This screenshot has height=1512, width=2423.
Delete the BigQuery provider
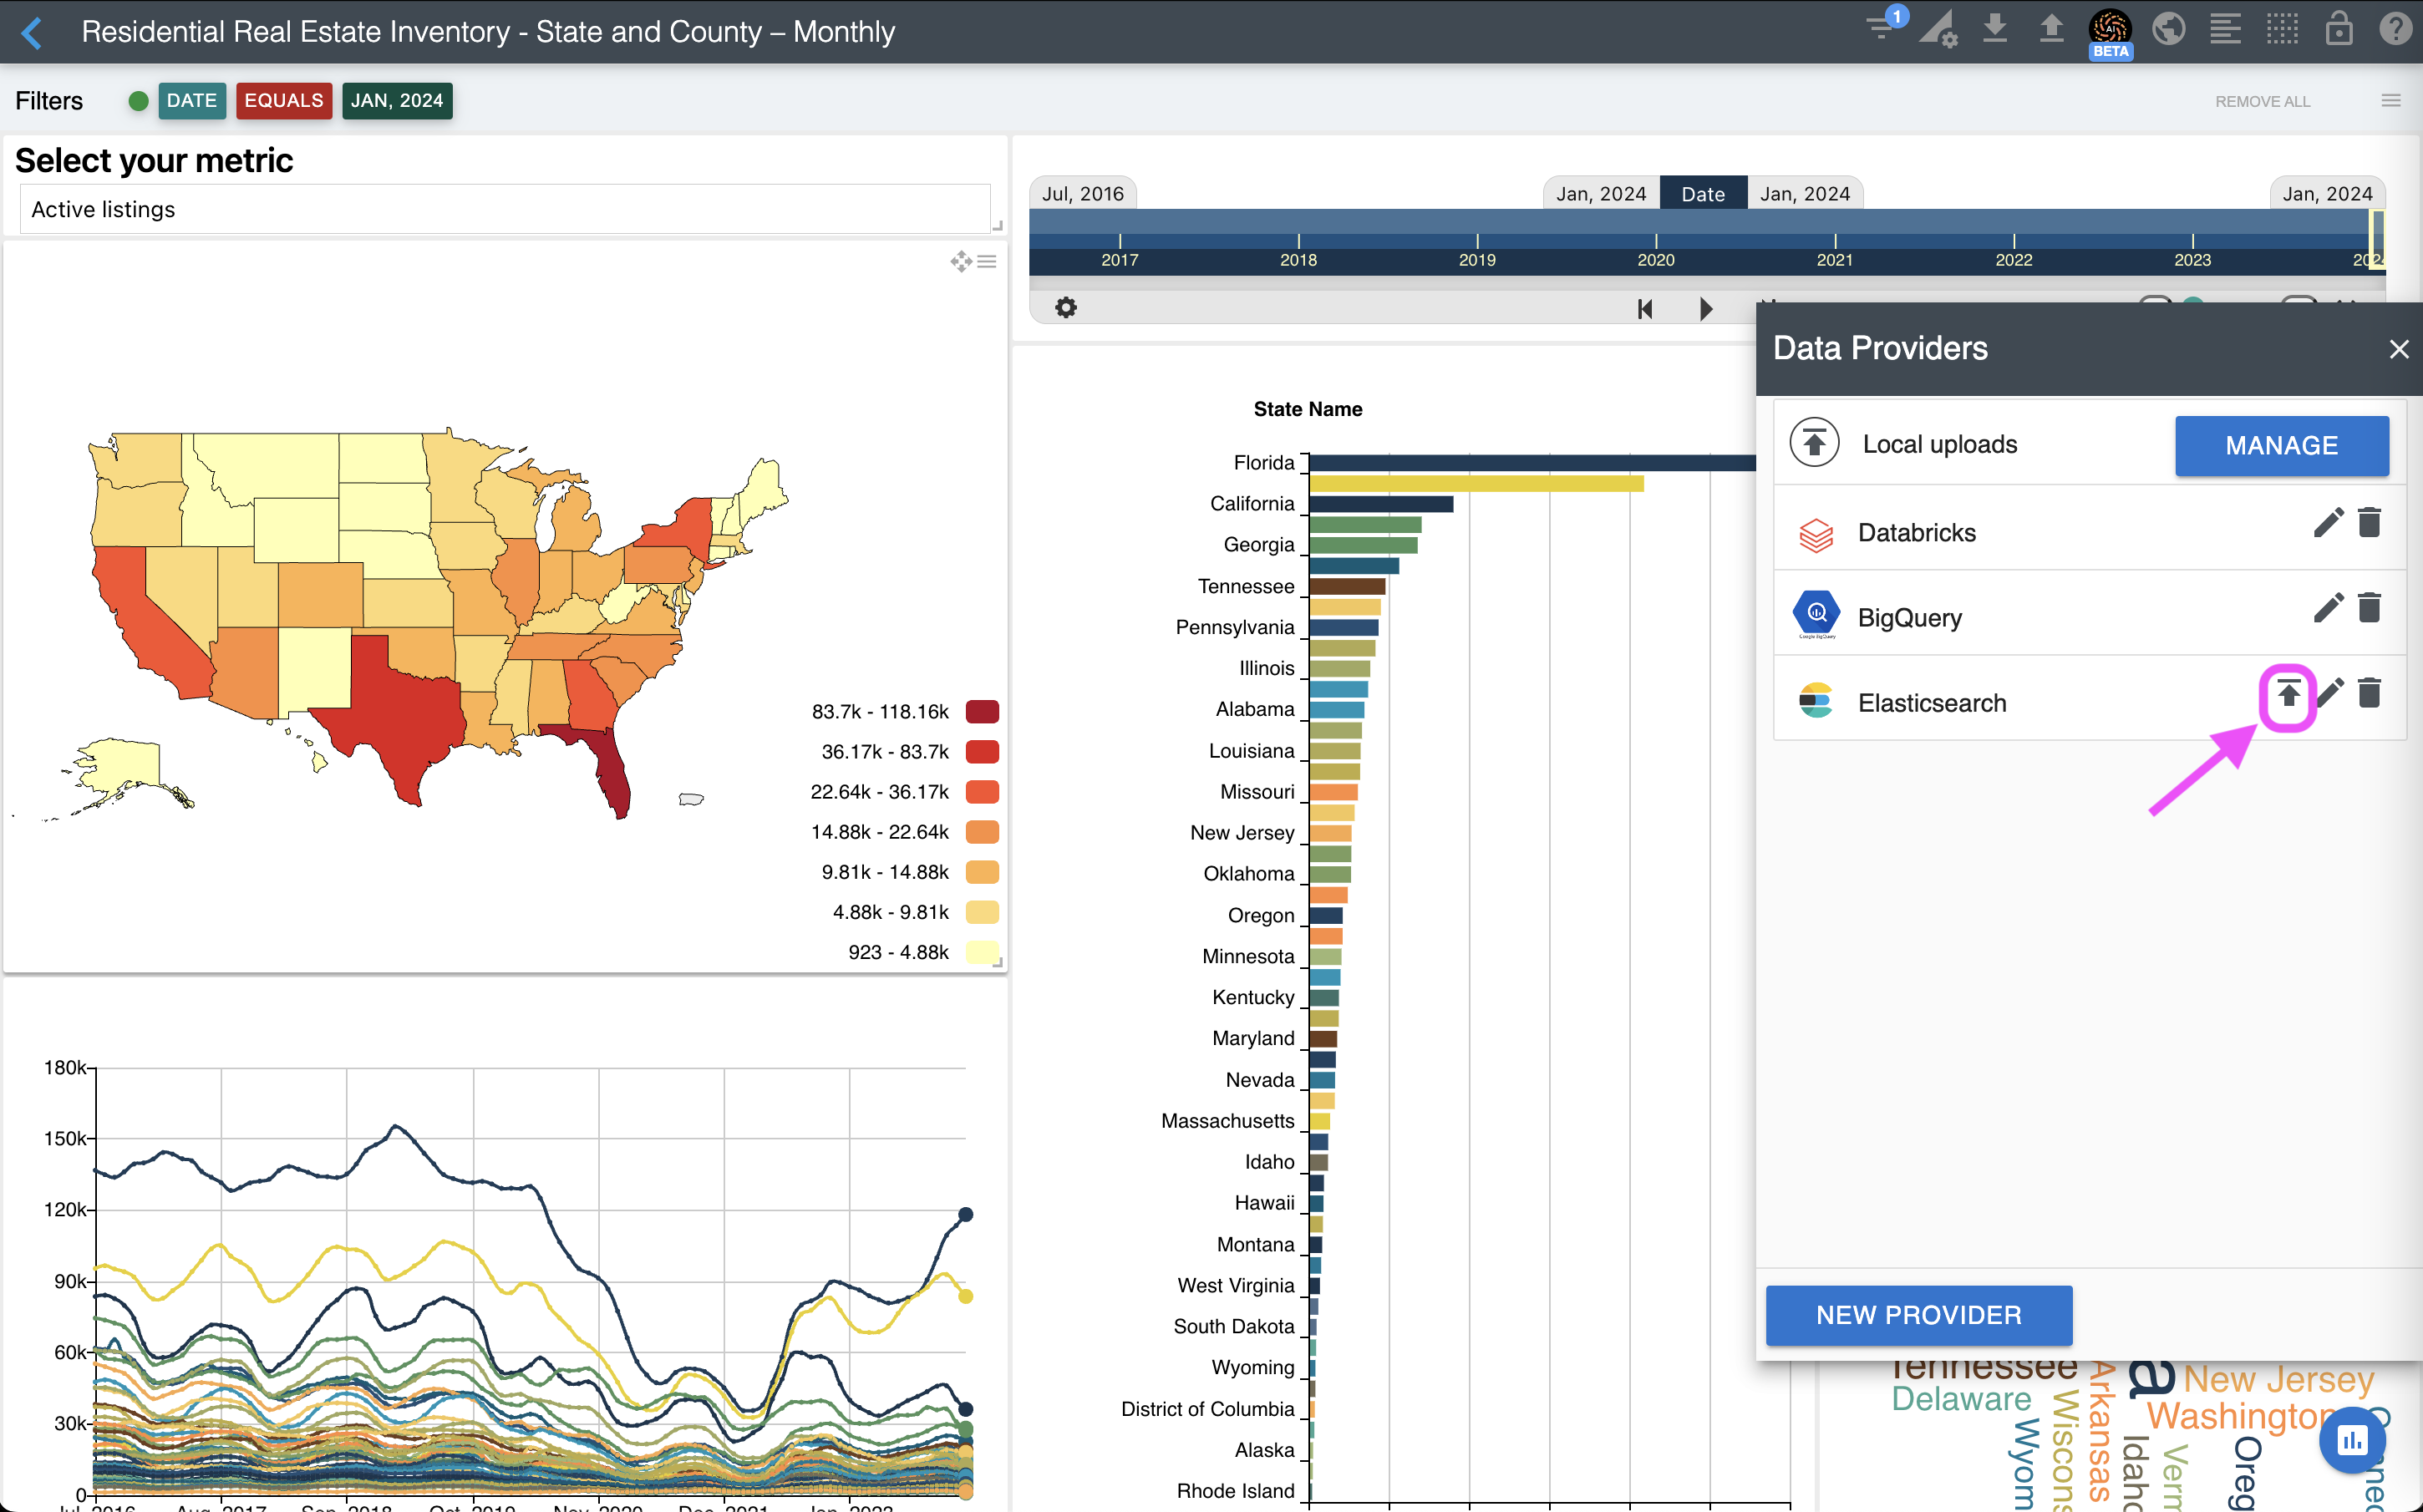2369,608
